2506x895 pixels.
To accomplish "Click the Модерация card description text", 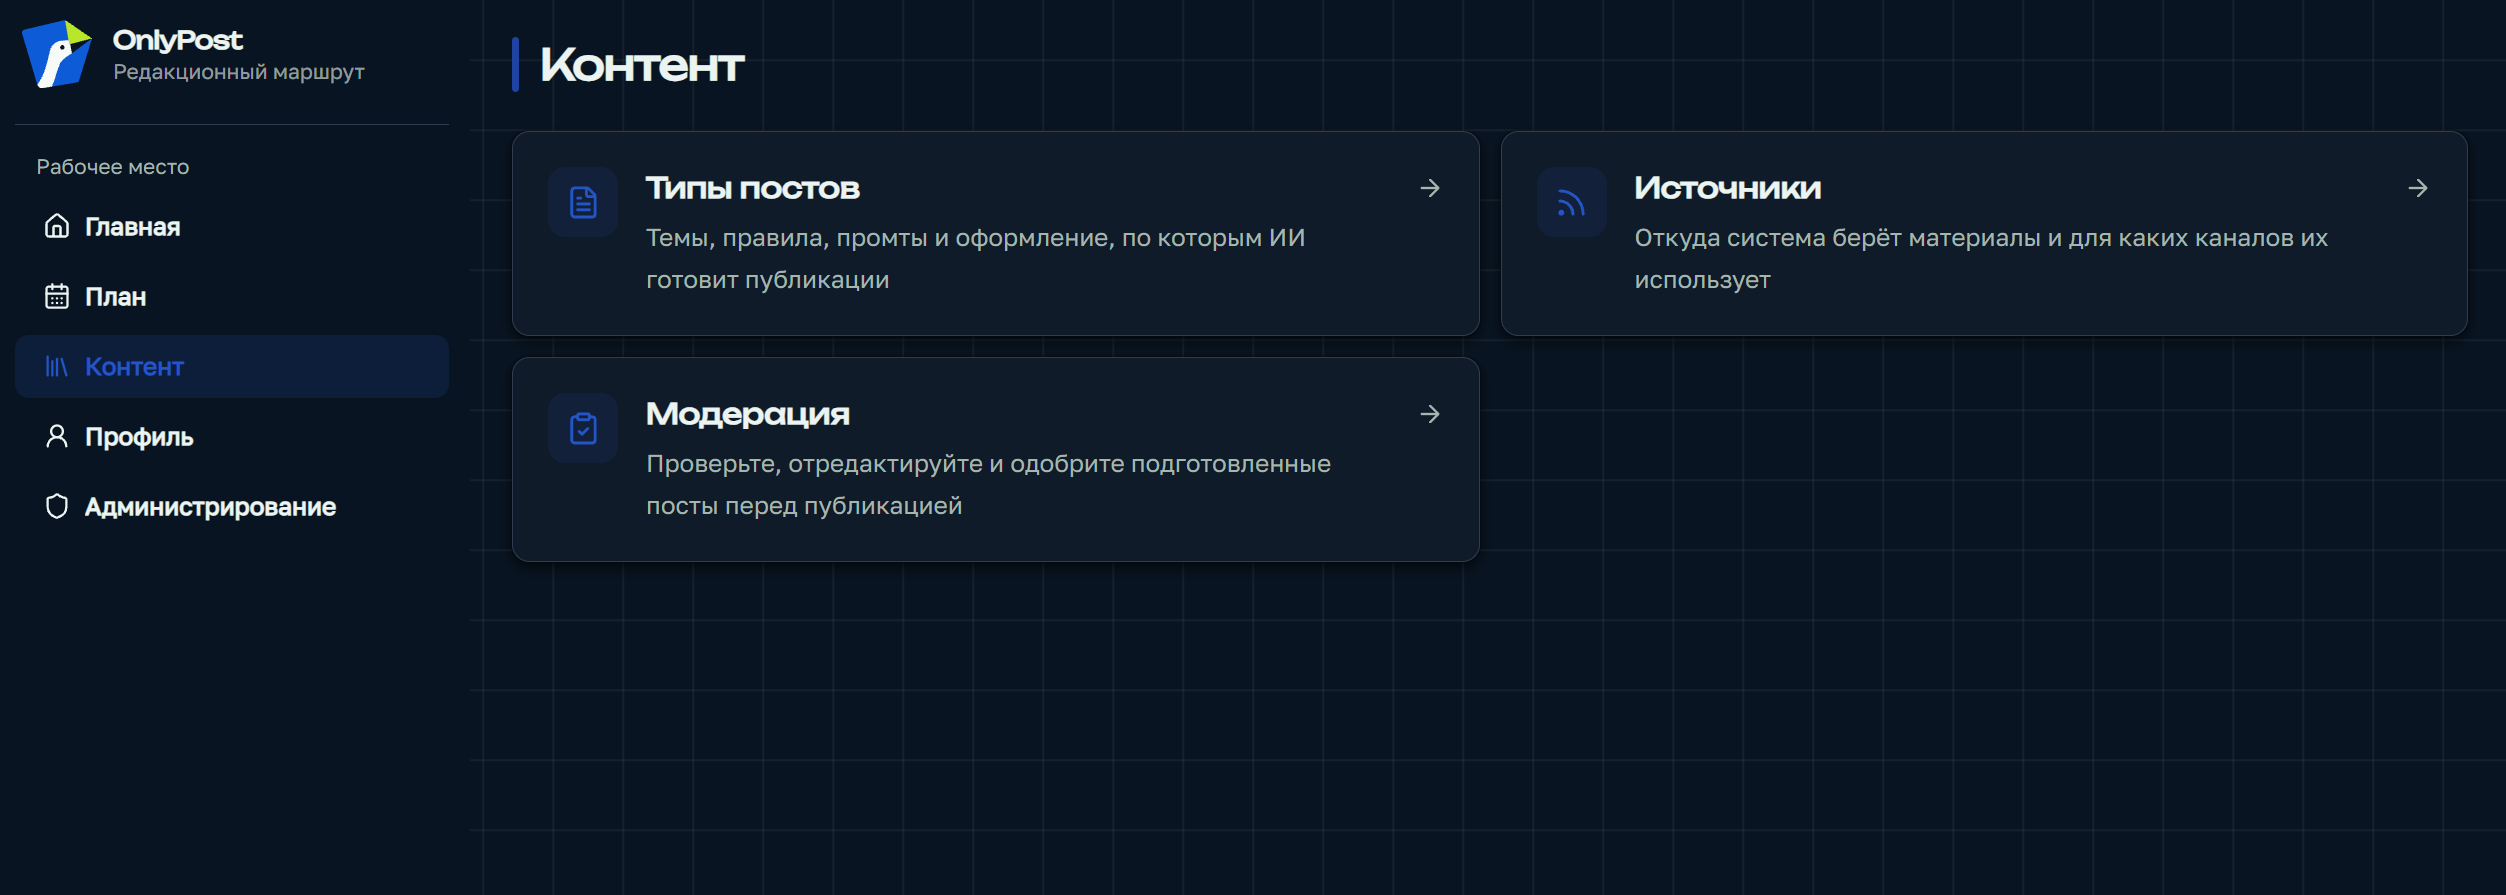I will tap(988, 485).
